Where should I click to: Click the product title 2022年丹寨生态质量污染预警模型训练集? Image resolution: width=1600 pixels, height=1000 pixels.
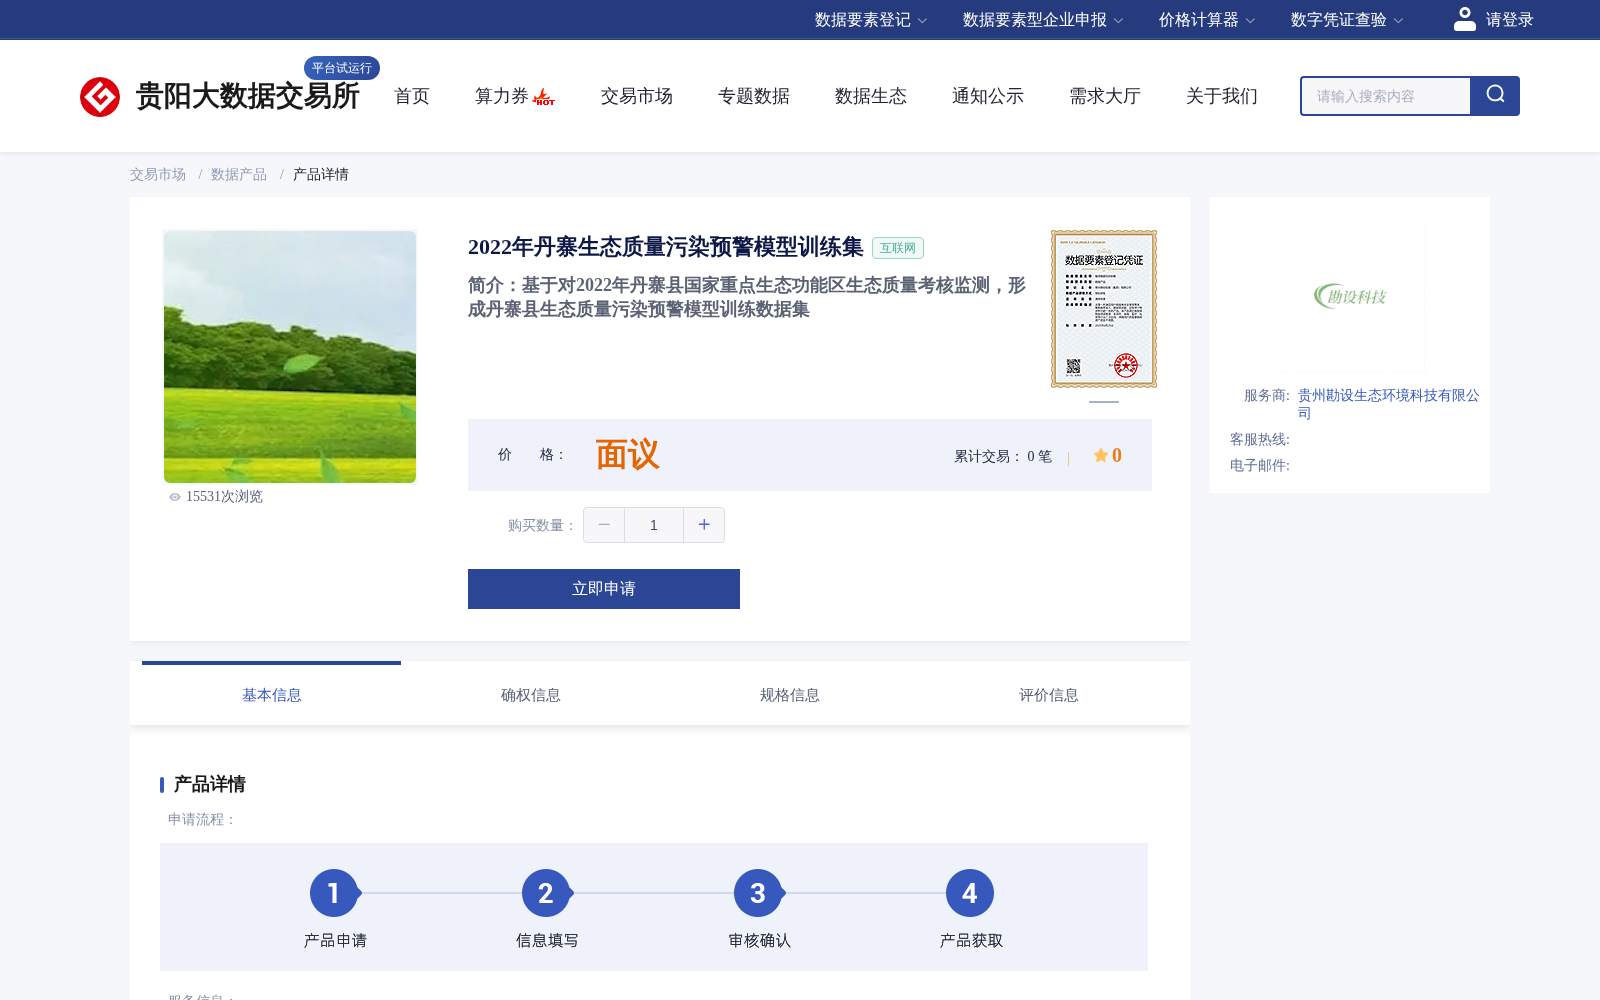pyautogui.click(x=665, y=247)
